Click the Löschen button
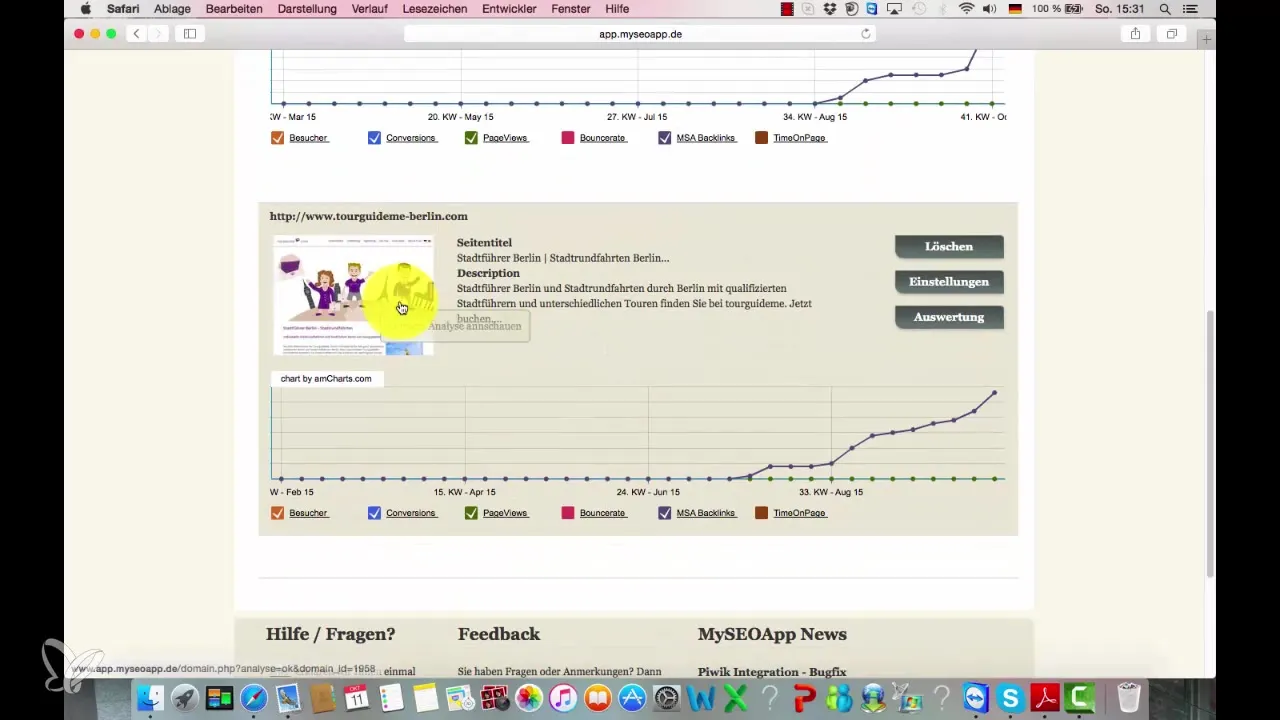Viewport: 1280px width, 720px height. coord(949,246)
